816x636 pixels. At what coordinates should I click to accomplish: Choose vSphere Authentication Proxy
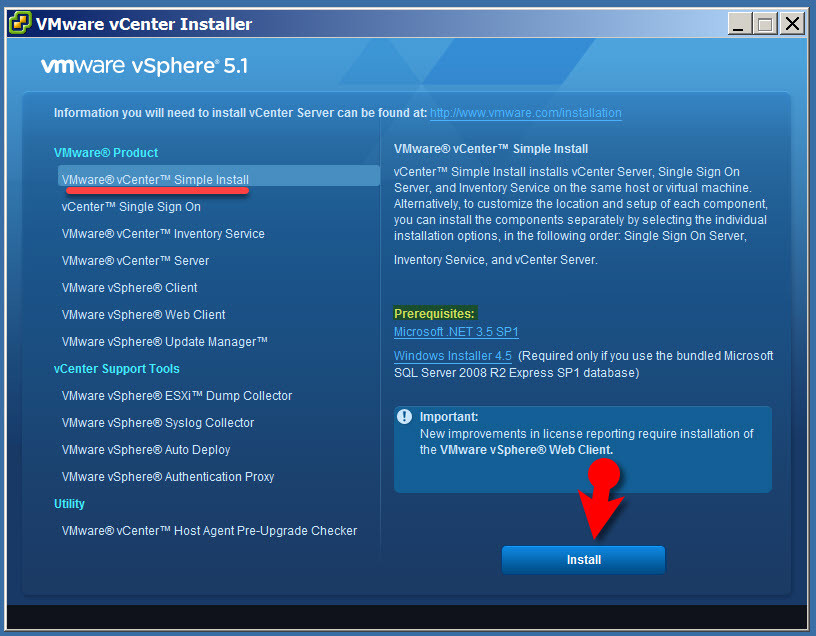point(168,477)
